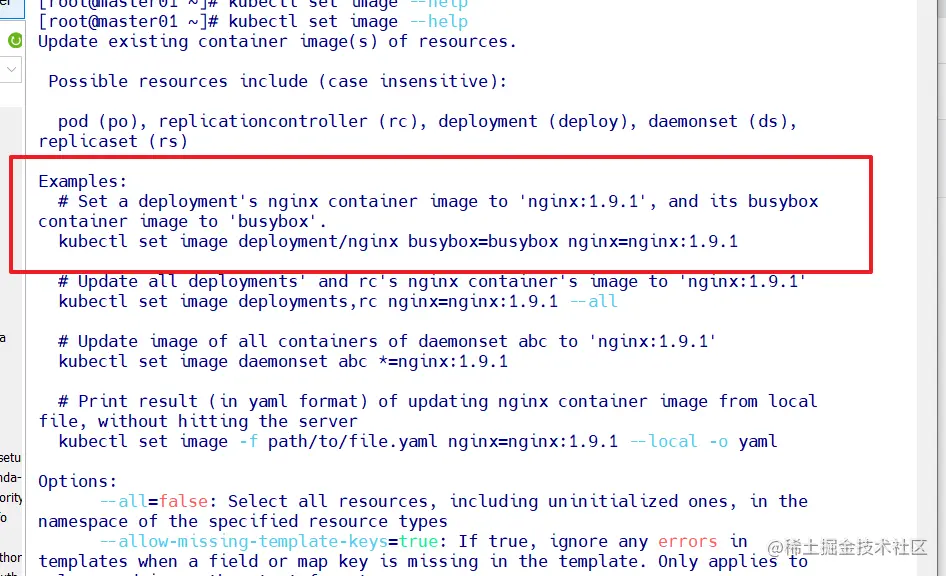Click the line "Update existing container image(s) of resources."
Image resolution: width=946 pixels, height=576 pixels.
pyautogui.click(x=277, y=42)
